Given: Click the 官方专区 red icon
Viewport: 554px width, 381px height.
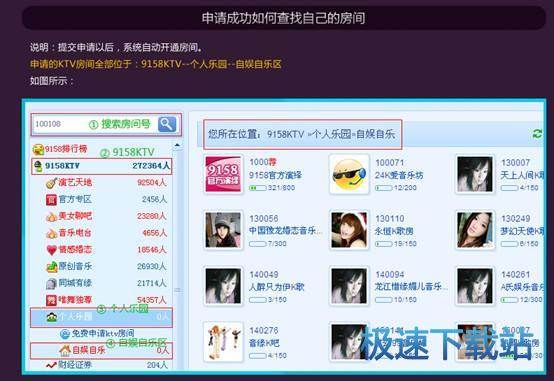Looking at the screenshot, I should tap(51, 200).
